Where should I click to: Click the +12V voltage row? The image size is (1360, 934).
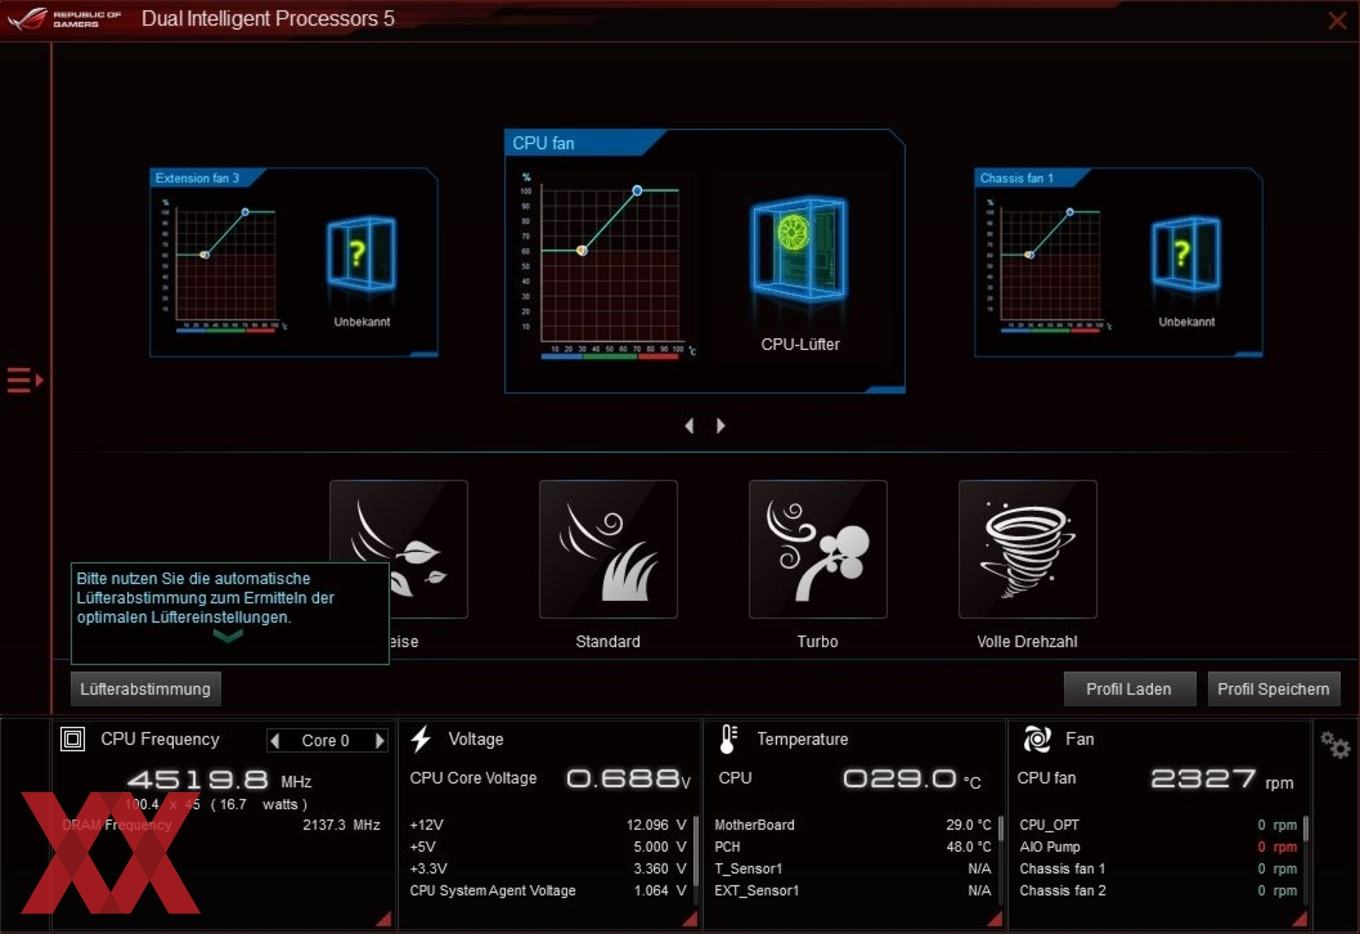(x=548, y=825)
